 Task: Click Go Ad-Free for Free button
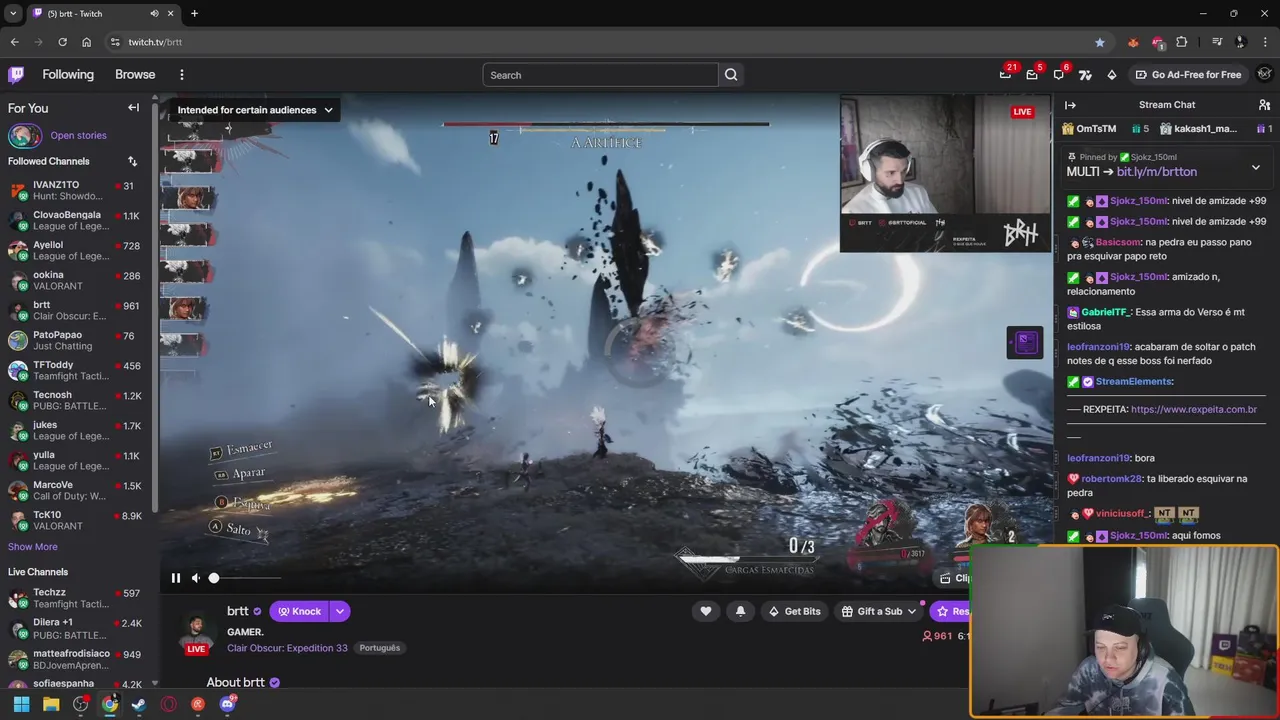click(x=1188, y=74)
